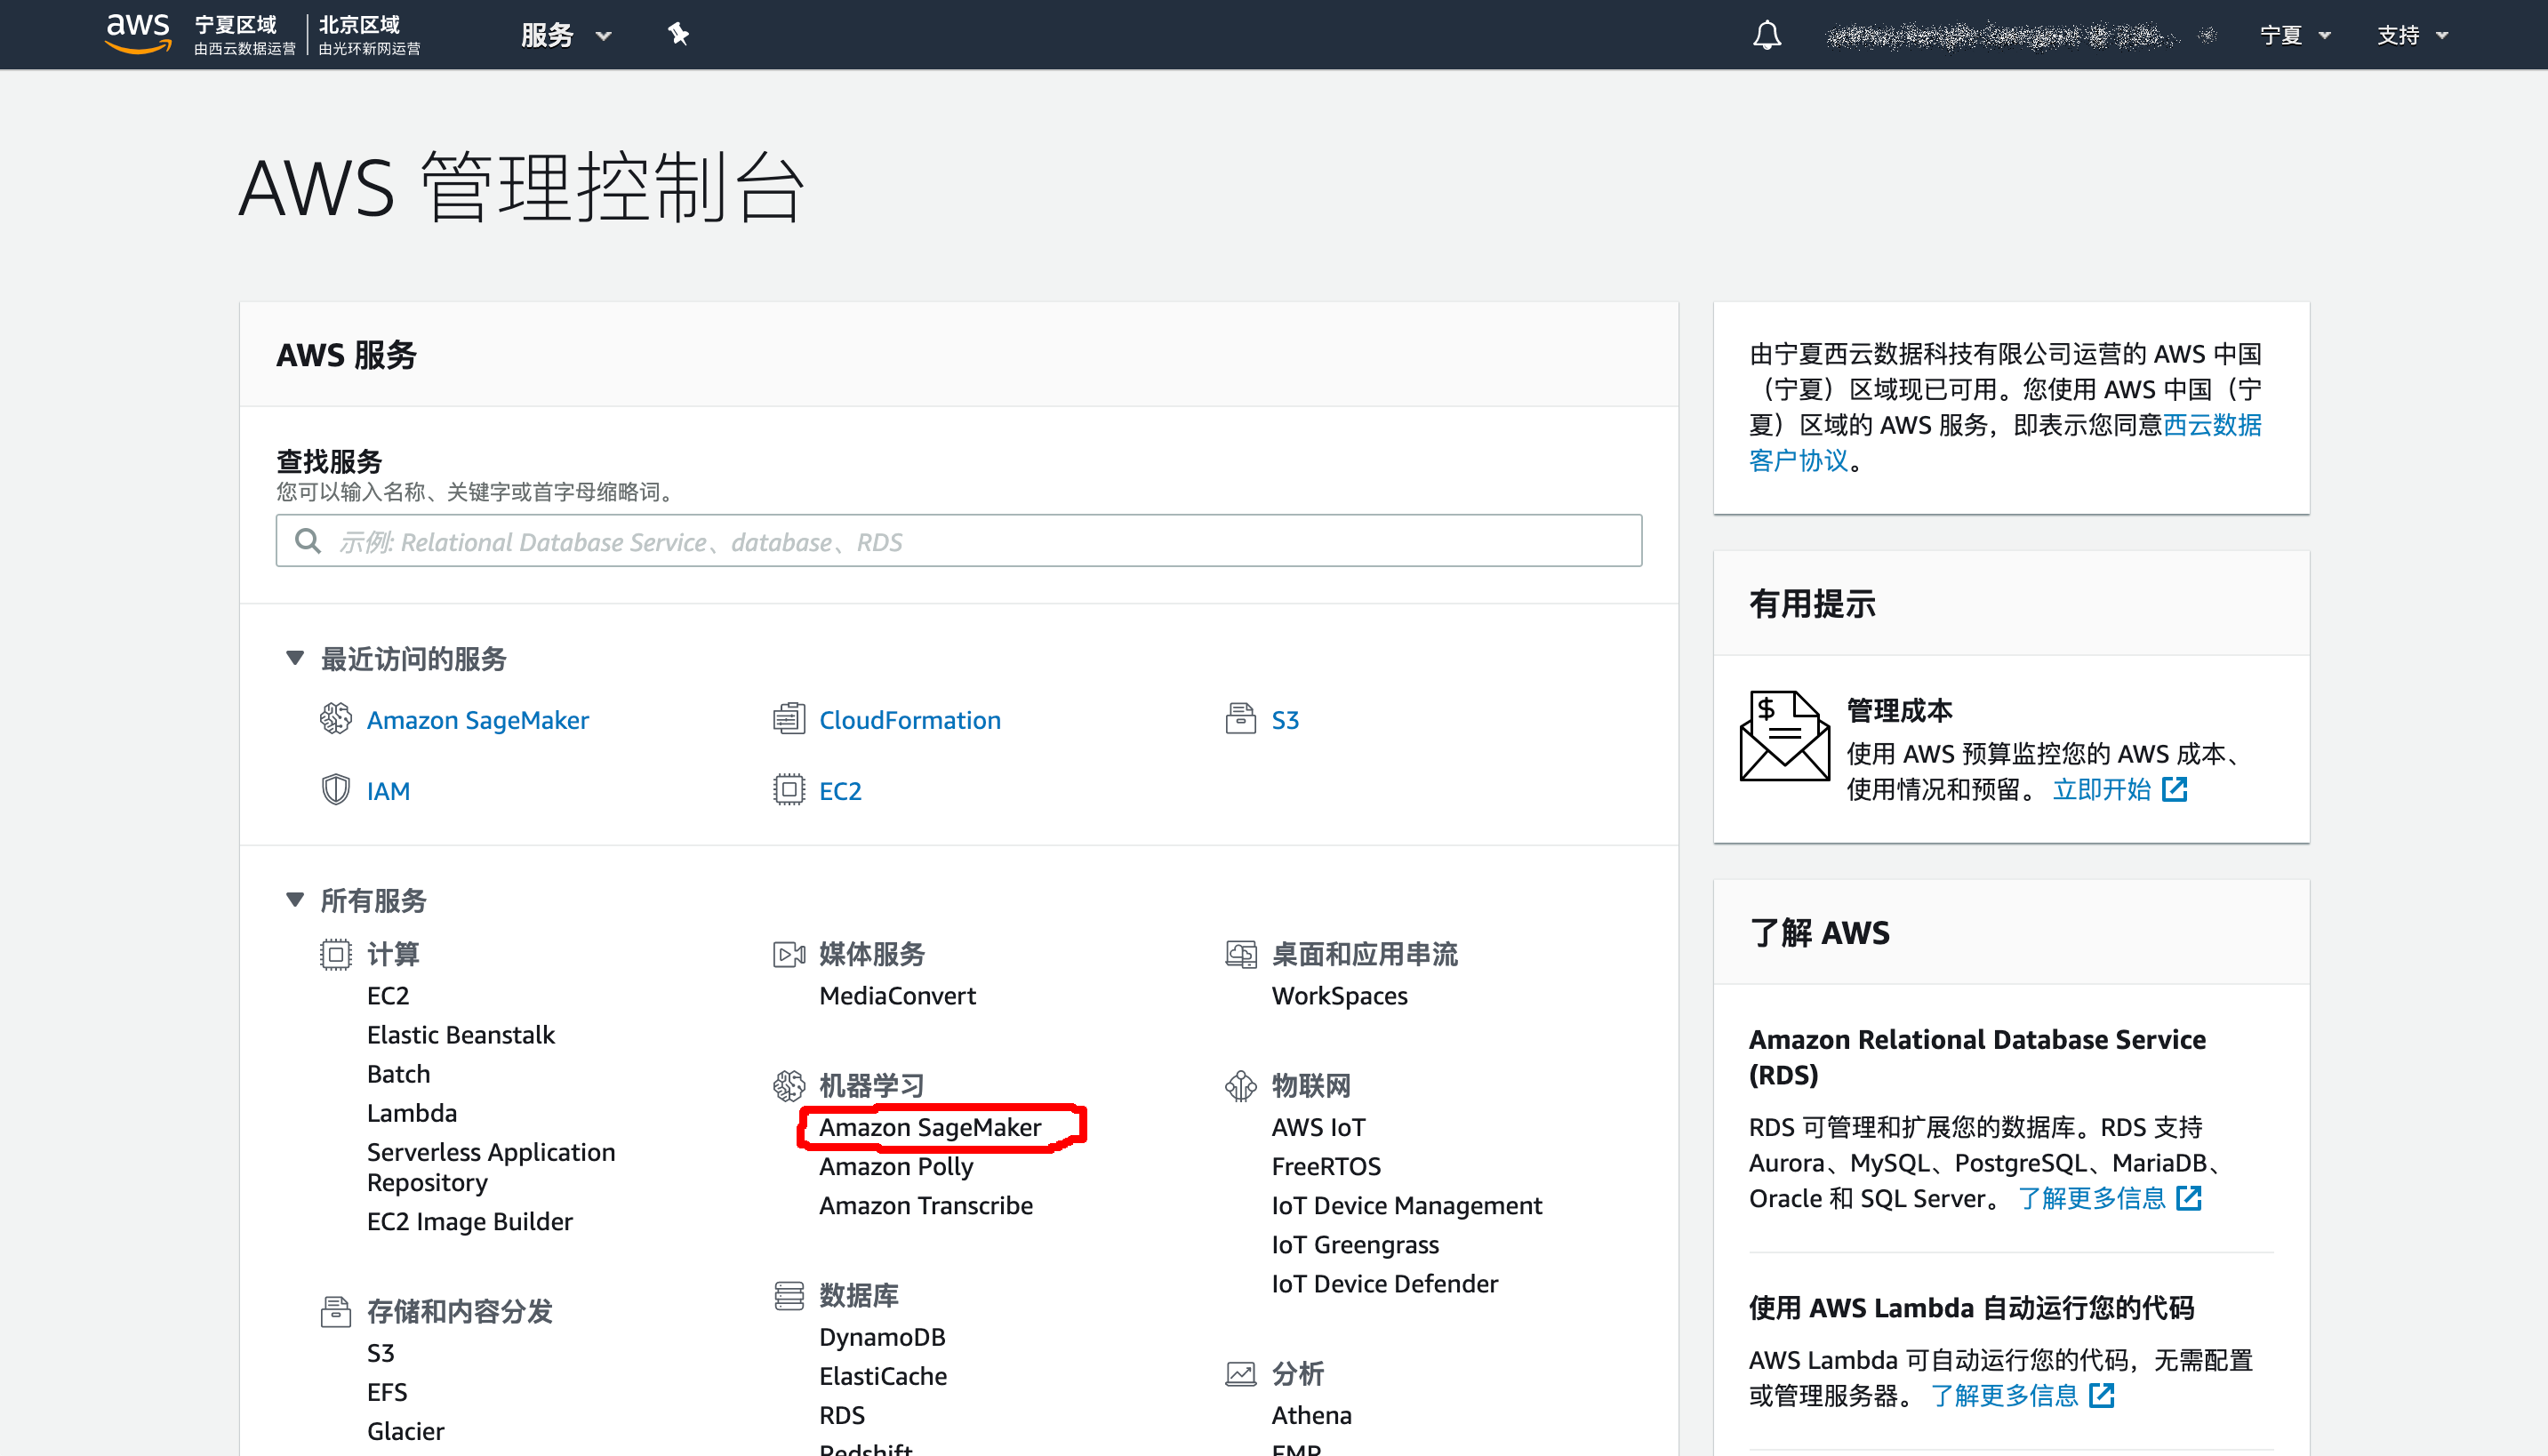The width and height of the screenshot is (2548, 1456).
Task: Click the S3 bucket icon in recent services
Action: 1241,718
